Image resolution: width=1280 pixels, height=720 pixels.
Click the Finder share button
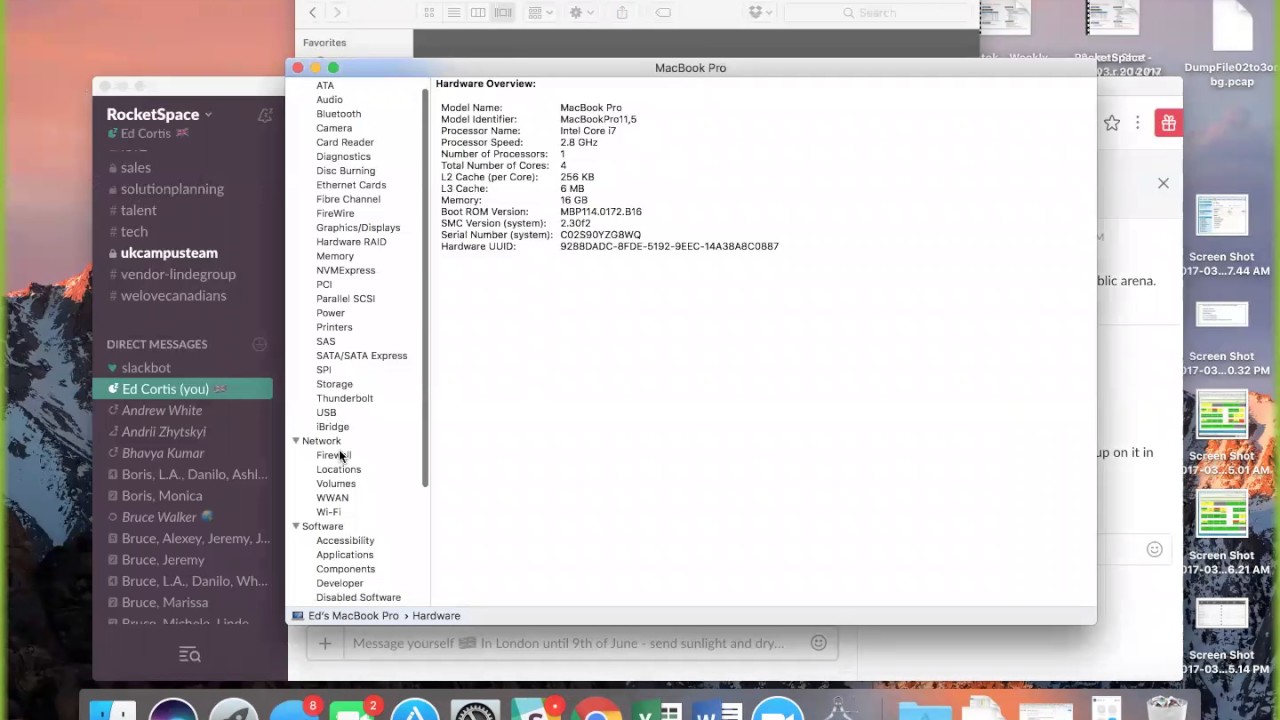tap(622, 12)
